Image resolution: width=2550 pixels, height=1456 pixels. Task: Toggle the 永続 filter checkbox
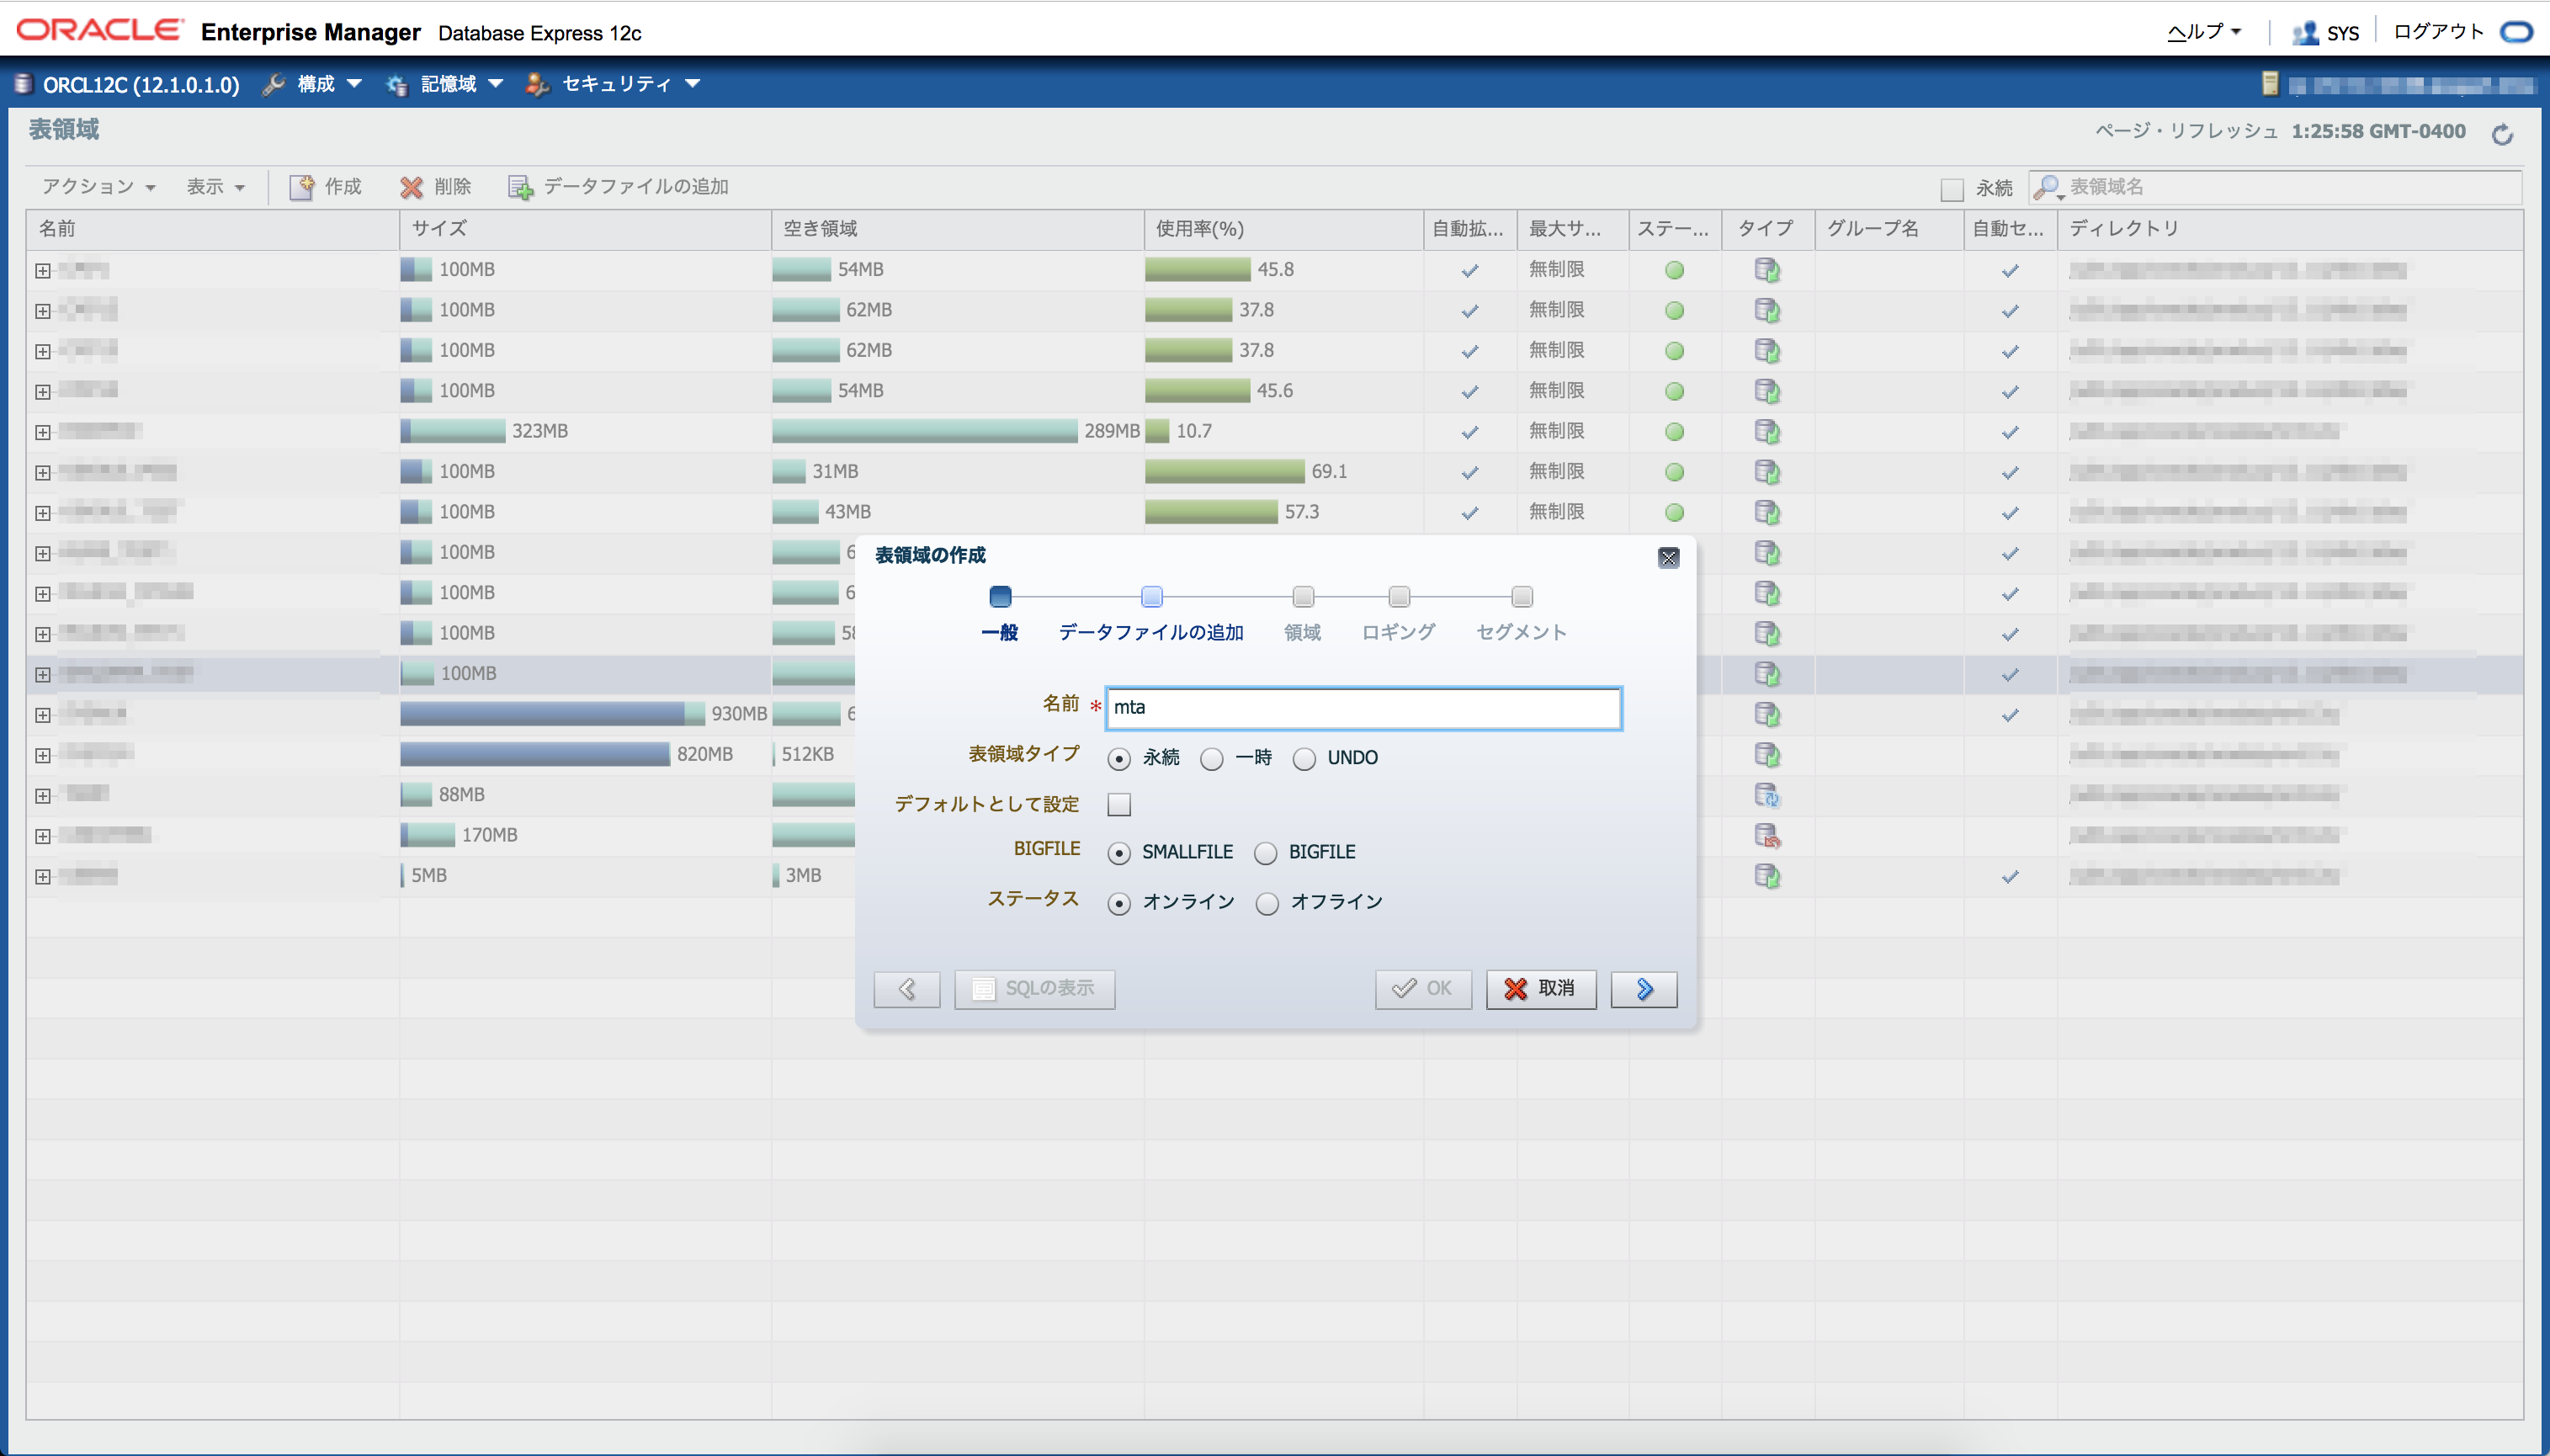(1952, 189)
